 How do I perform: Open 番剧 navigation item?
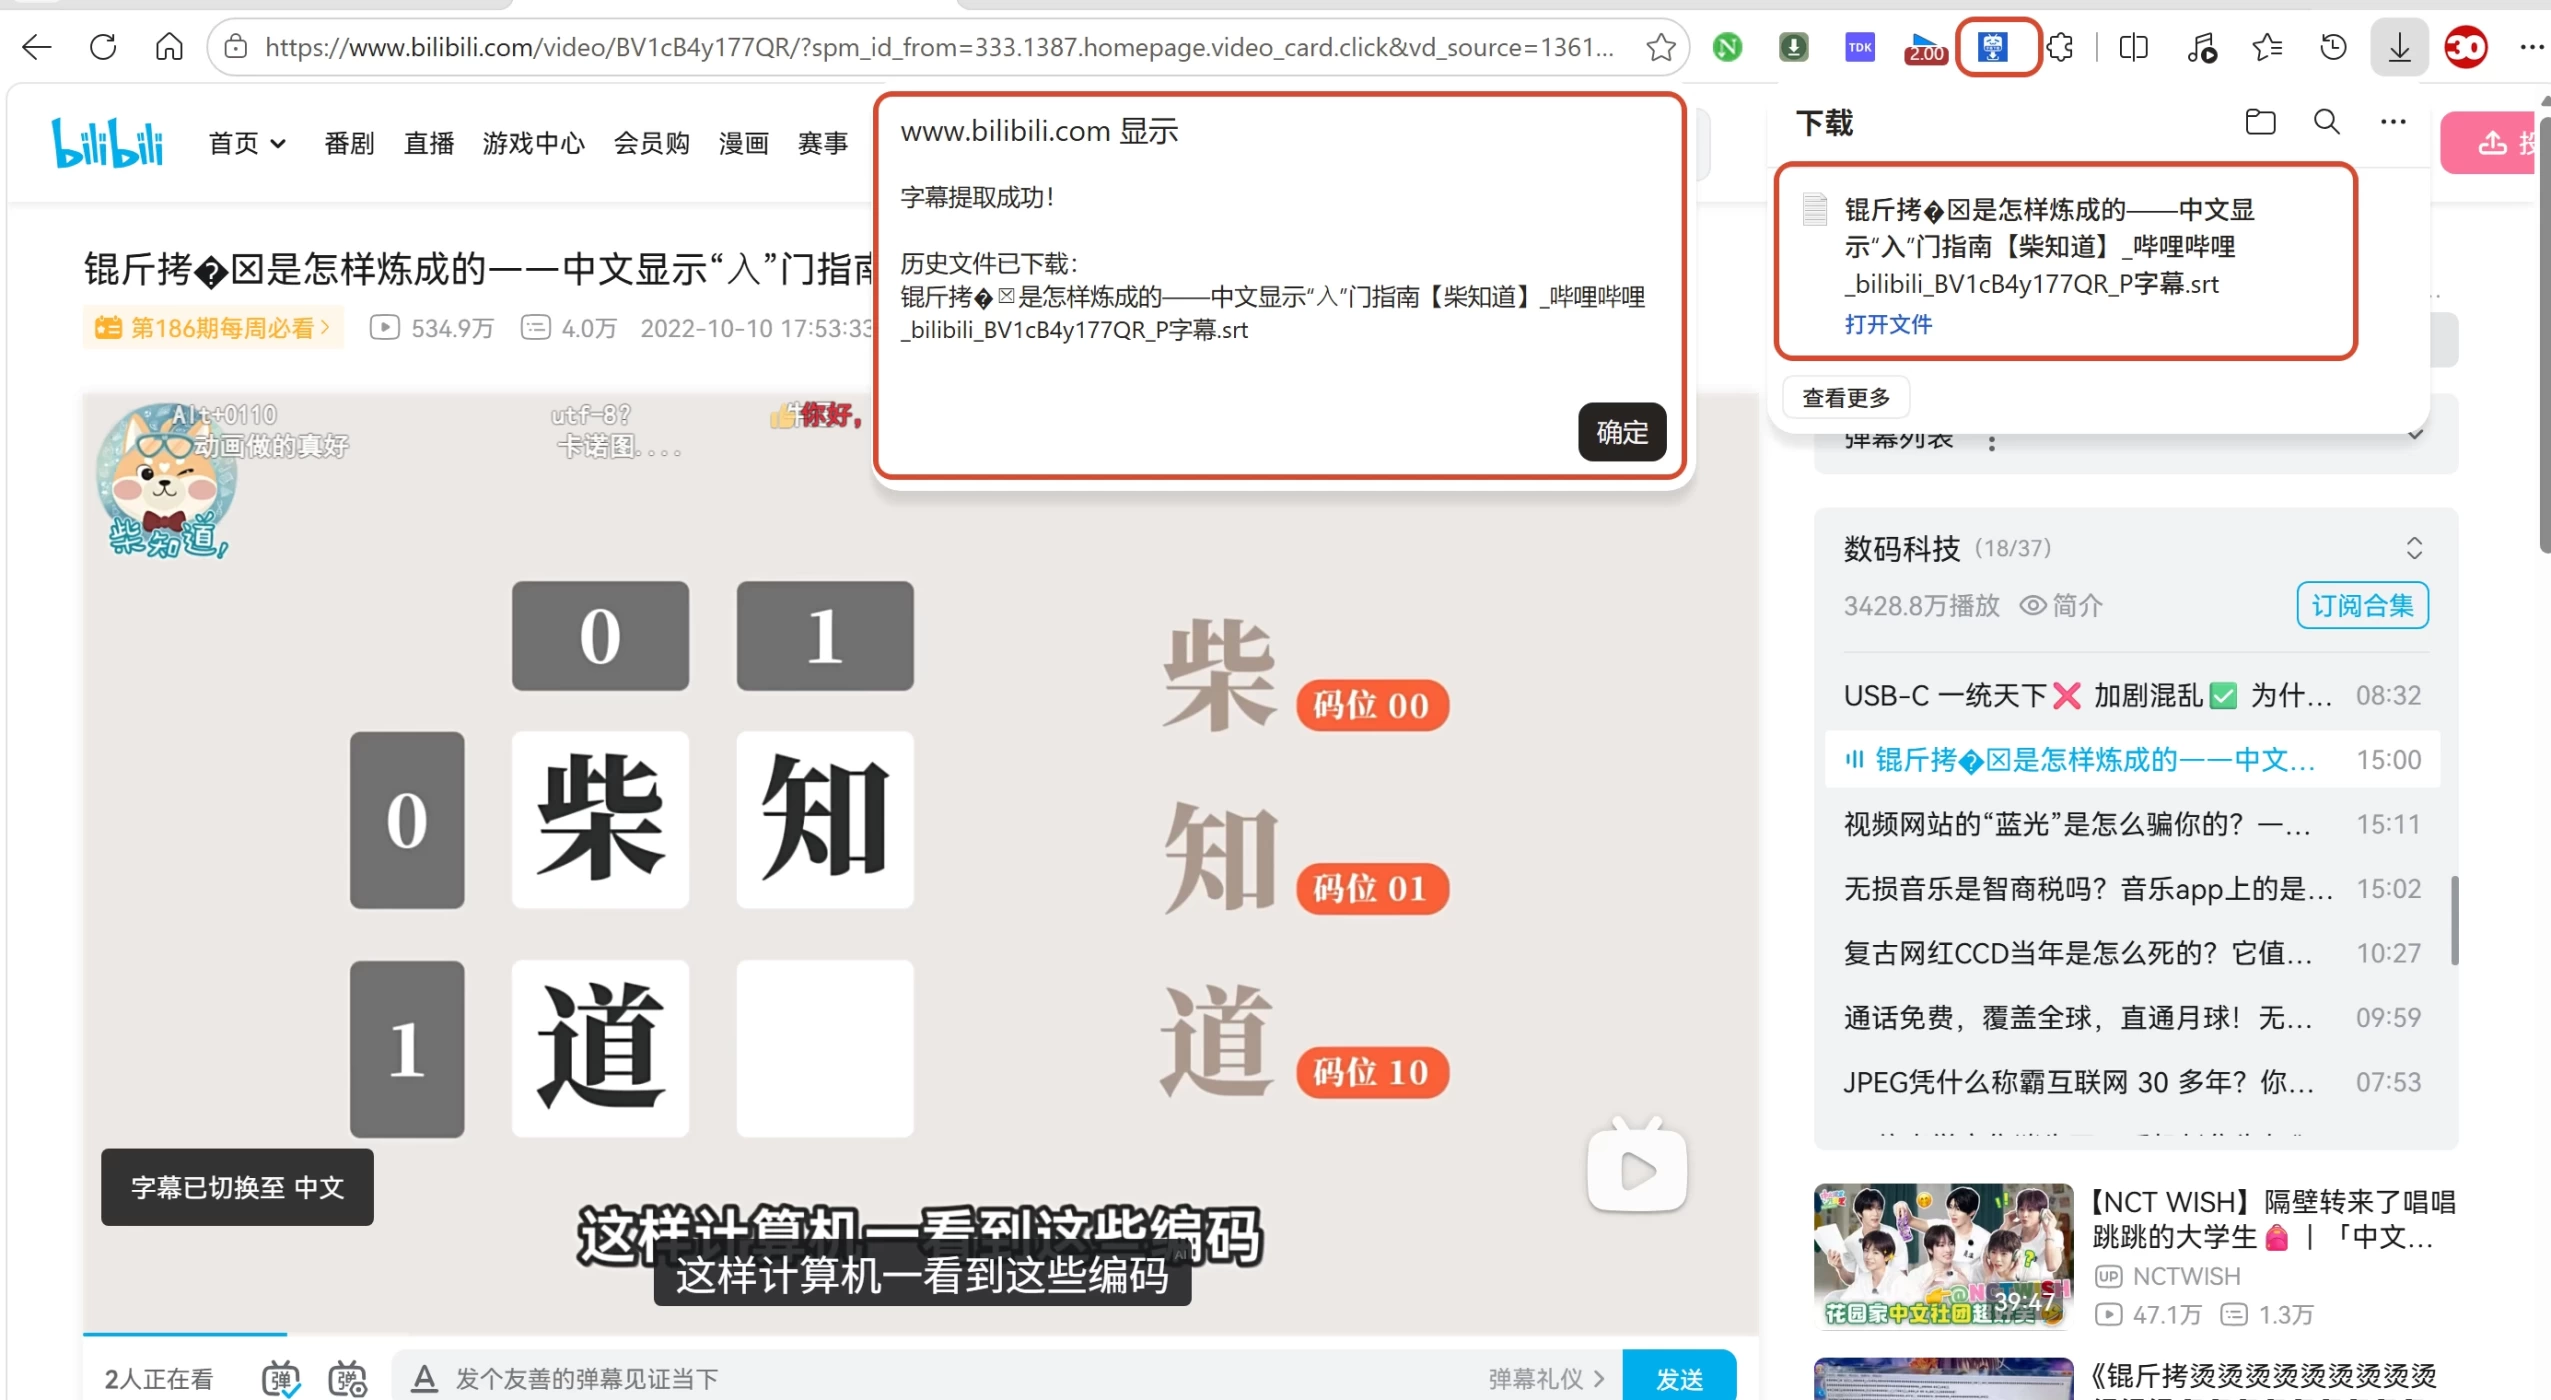tap(349, 143)
